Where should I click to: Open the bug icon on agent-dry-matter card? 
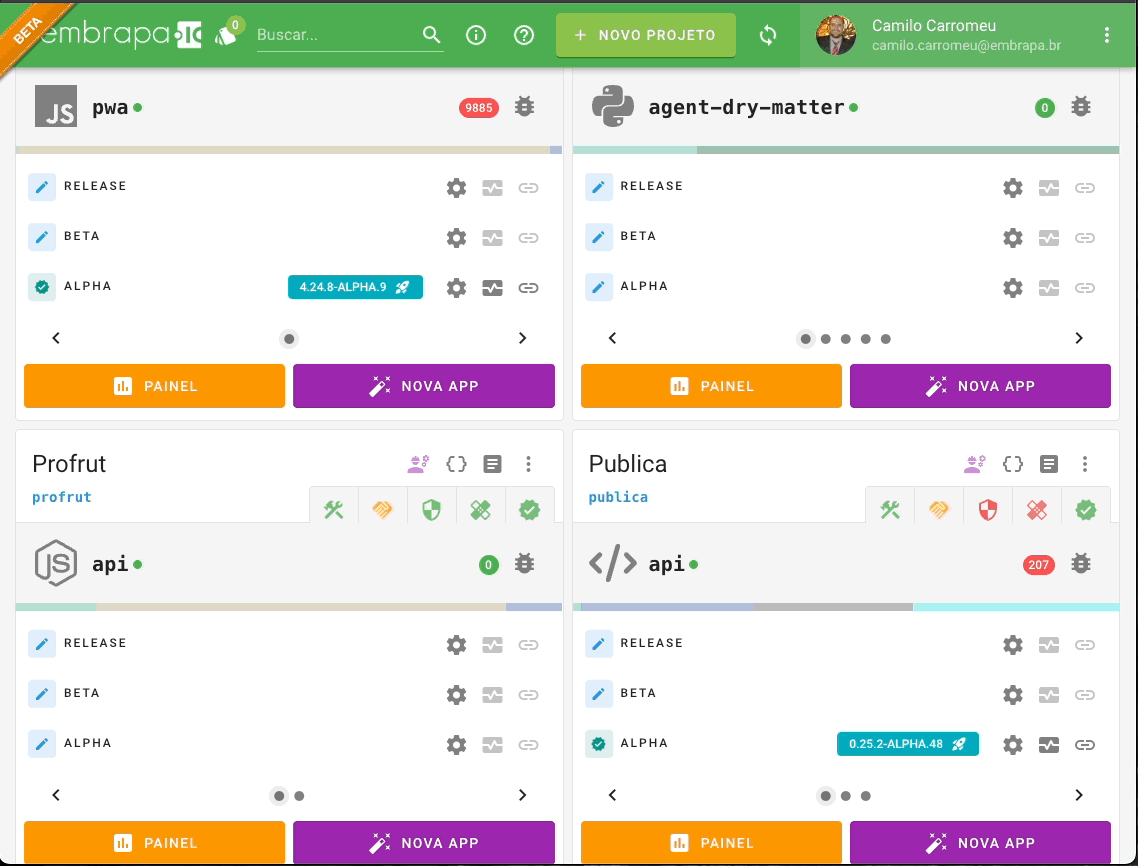coord(1081,107)
